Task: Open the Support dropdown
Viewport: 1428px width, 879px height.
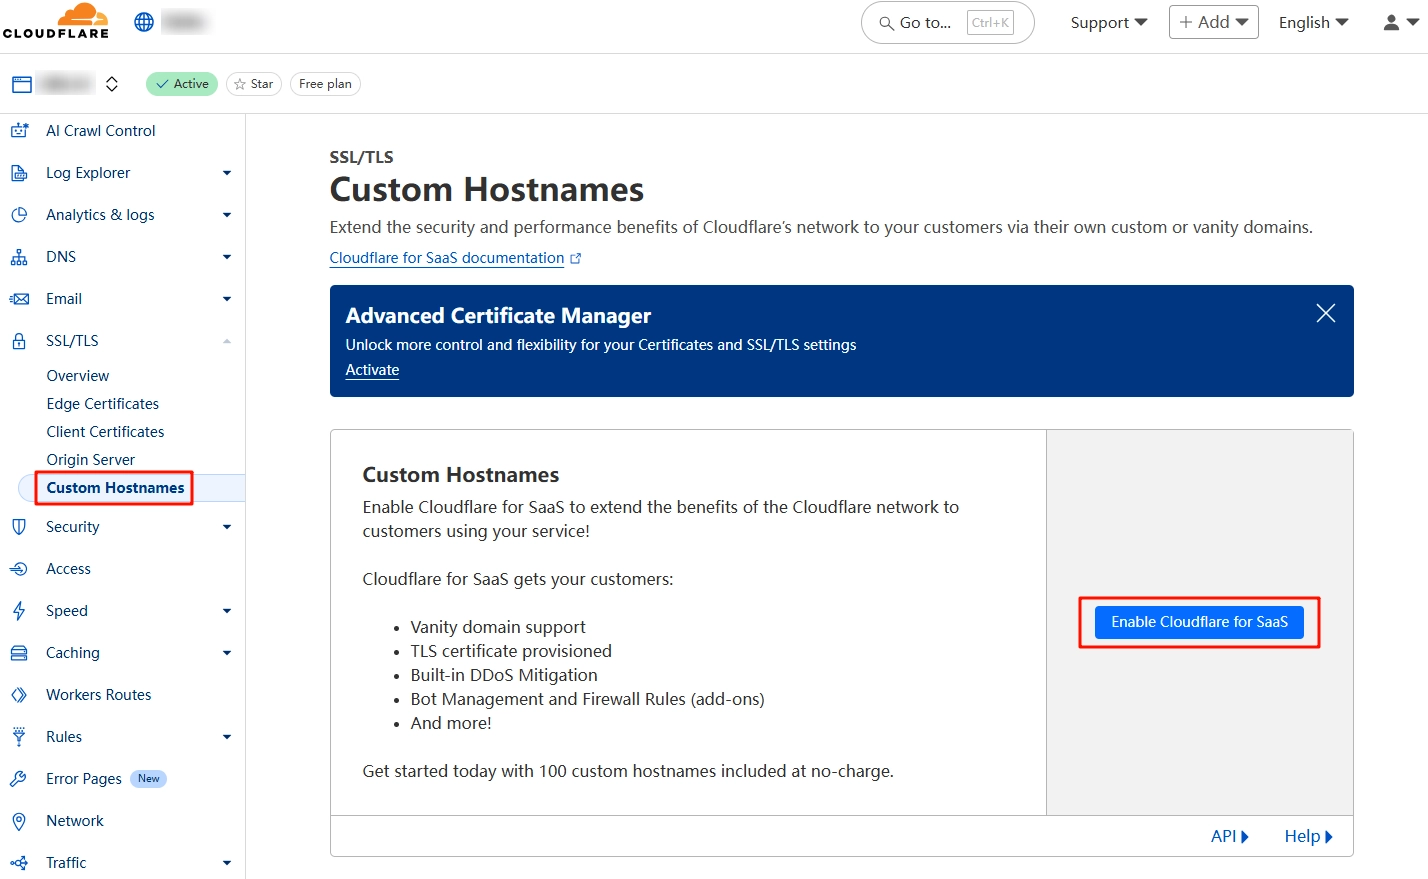Action: tap(1107, 22)
